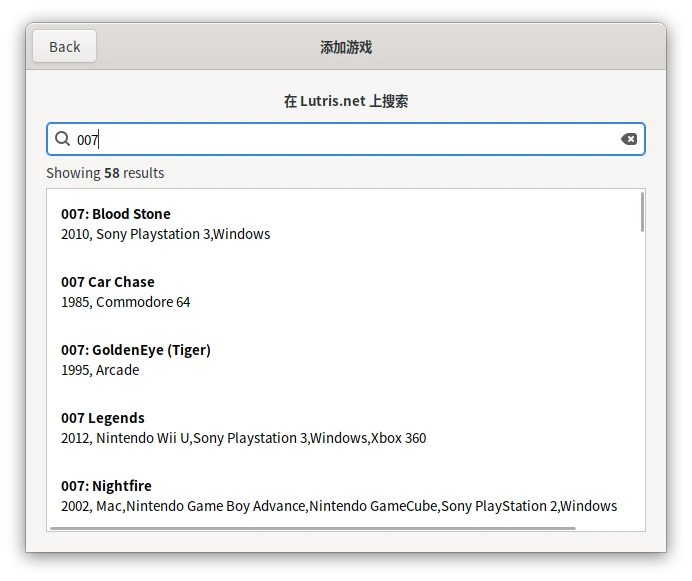This screenshot has width=692, height=581.
Task: Click the 2002, Mac, Nintendo Game Boy Advance line
Action: click(339, 506)
